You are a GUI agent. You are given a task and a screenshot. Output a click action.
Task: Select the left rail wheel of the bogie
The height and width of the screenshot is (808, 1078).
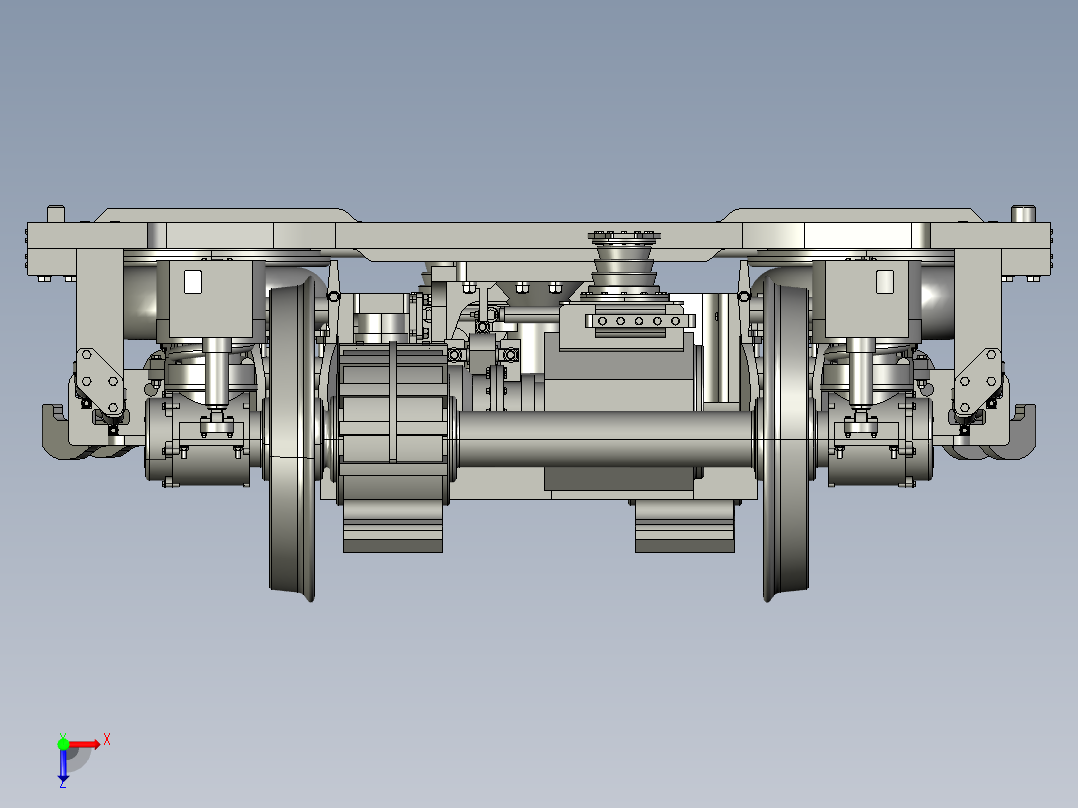292,439
